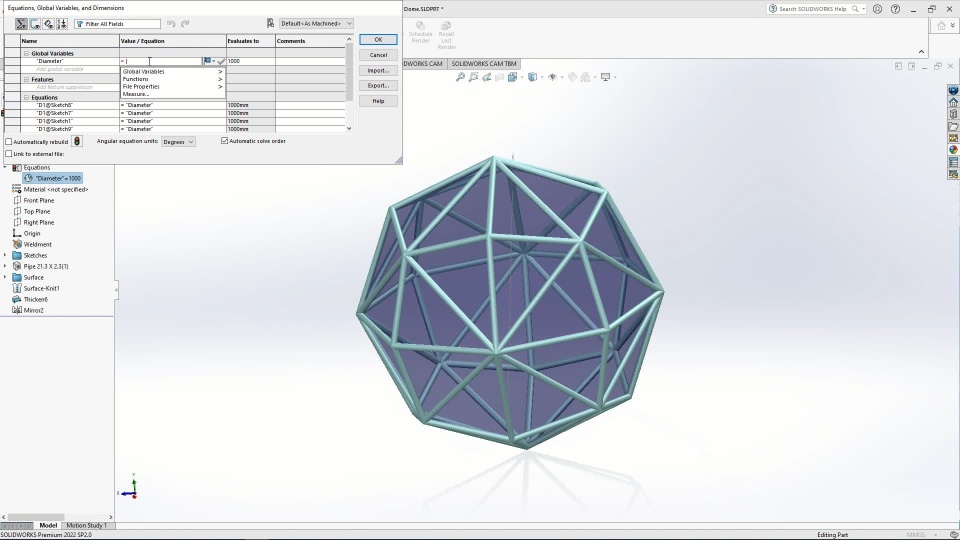Open SOLIDWORKS Resources home tab in task pane
This screenshot has width=960, height=540.
coord(953,102)
